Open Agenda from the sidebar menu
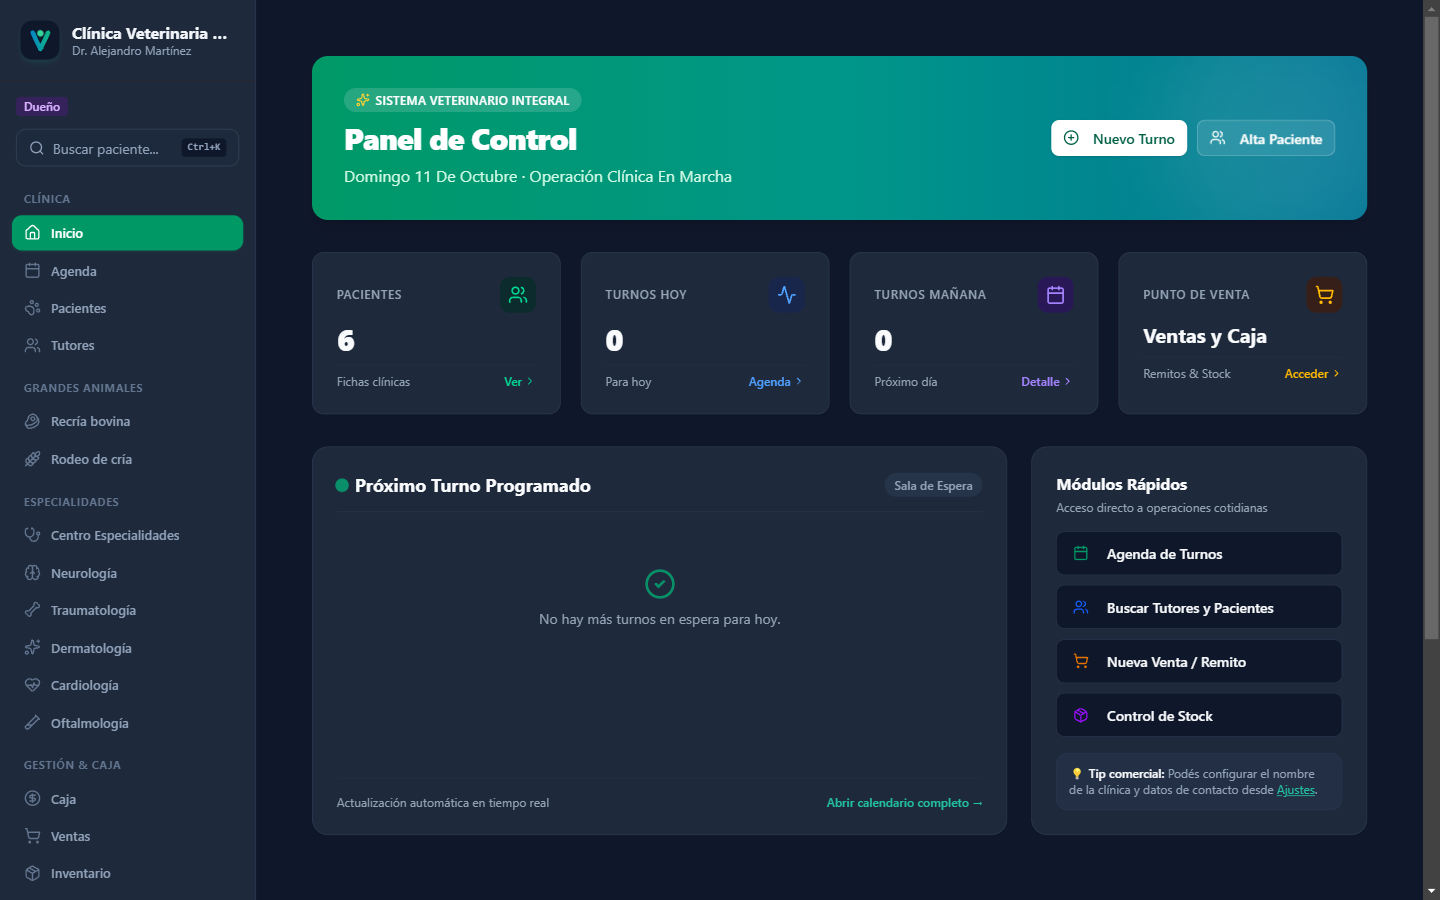Screen dimensions: 1440x900 click(127, 271)
